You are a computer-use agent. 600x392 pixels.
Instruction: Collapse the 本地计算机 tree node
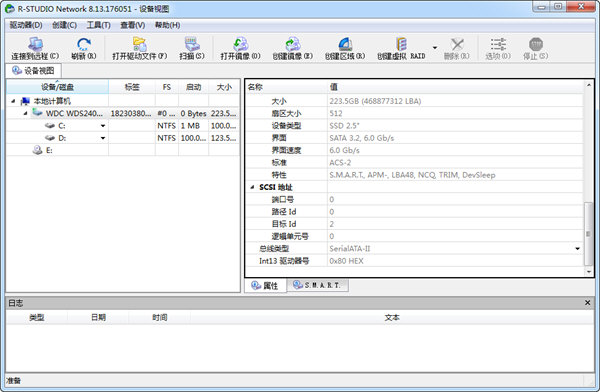(x=13, y=101)
